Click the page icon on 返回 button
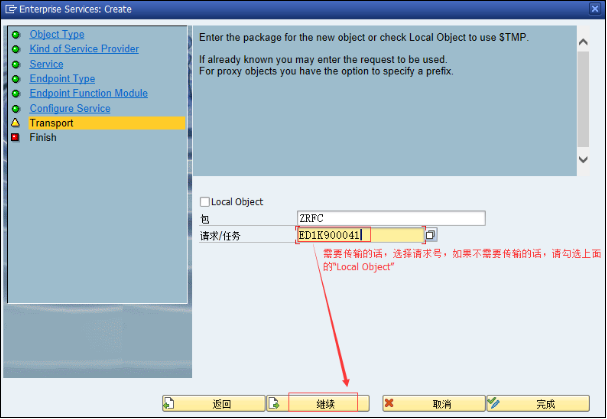 [170, 404]
